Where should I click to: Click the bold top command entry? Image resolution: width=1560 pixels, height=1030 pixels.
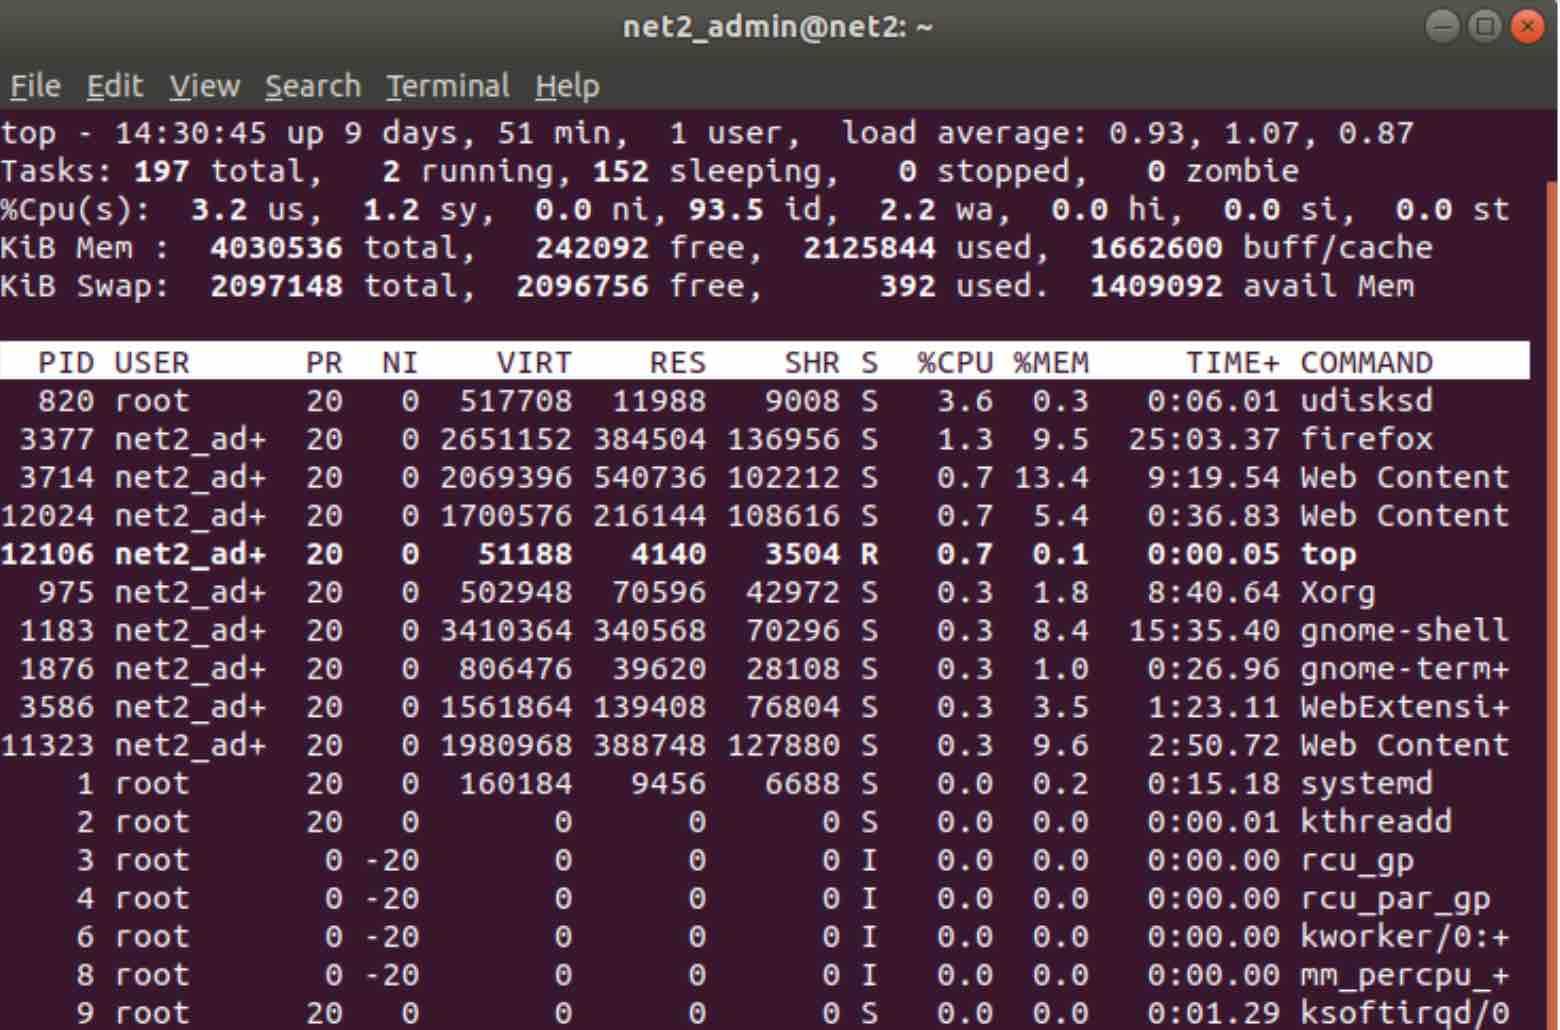1328,554
